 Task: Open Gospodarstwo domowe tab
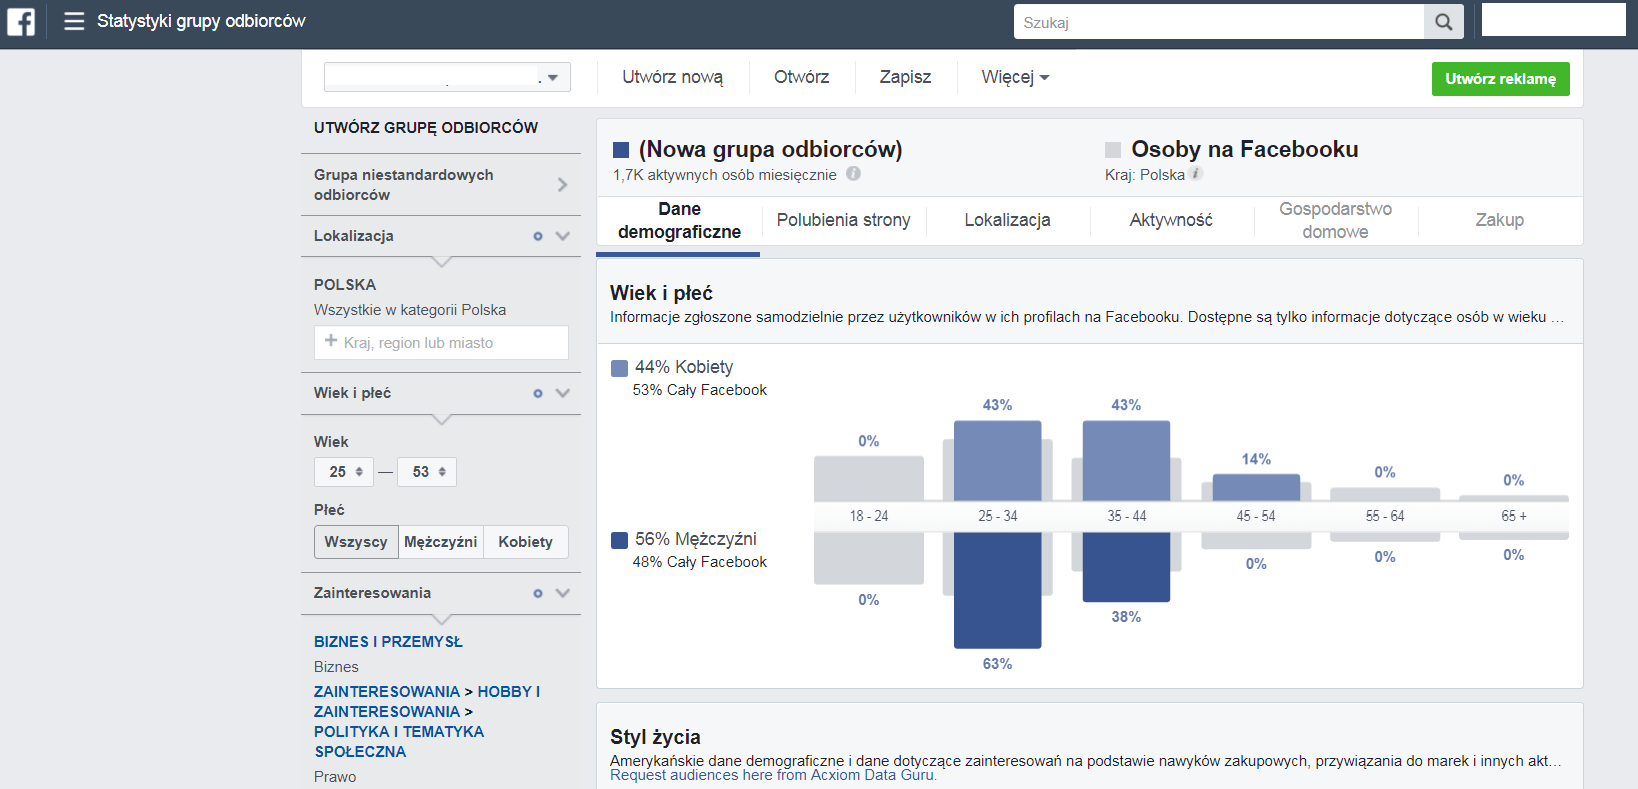point(1335,220)
